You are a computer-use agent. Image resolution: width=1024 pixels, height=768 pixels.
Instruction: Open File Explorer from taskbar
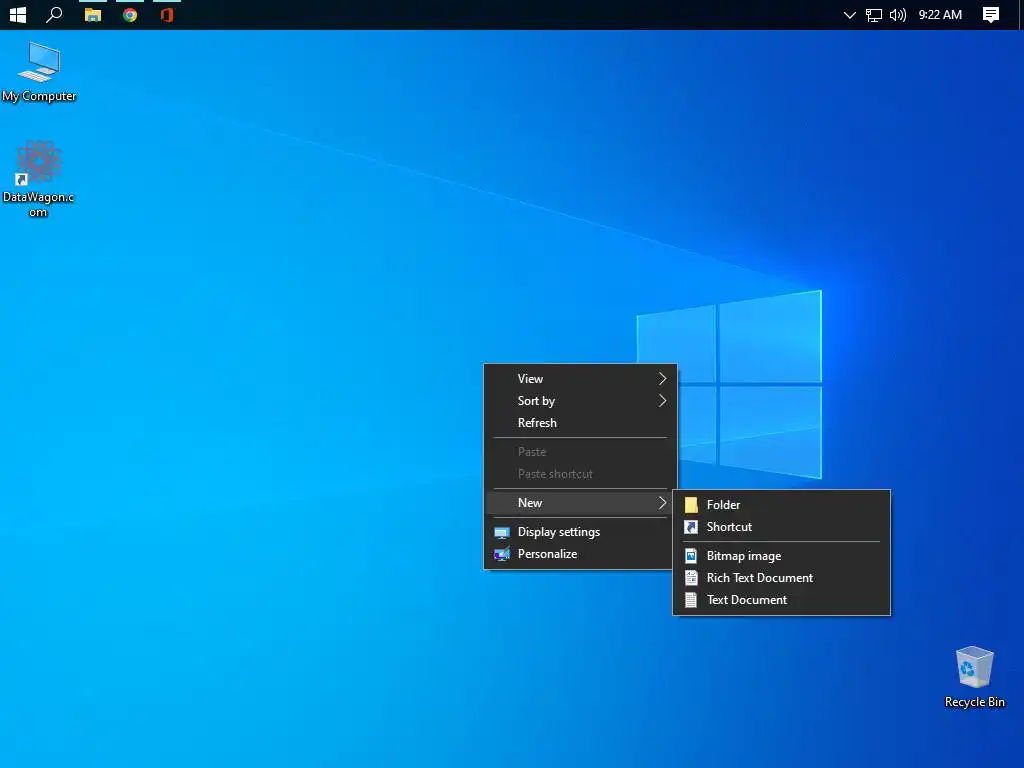[93, 14]
